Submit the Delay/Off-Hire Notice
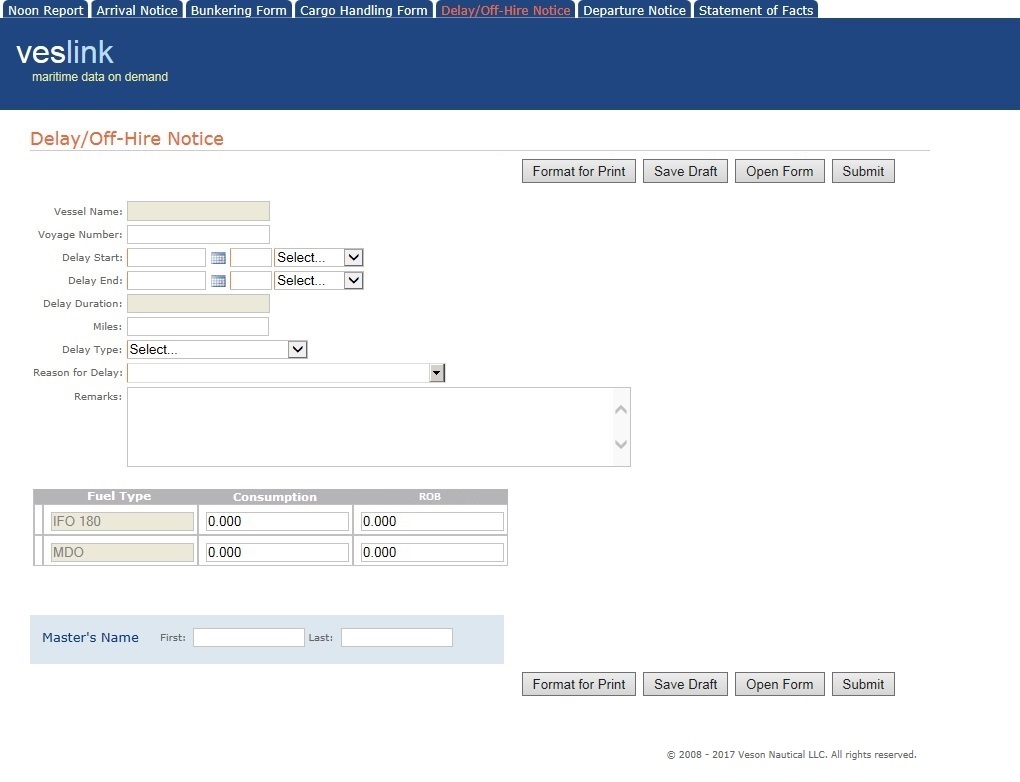This screenshot has height=782, width=1020. 862,170
